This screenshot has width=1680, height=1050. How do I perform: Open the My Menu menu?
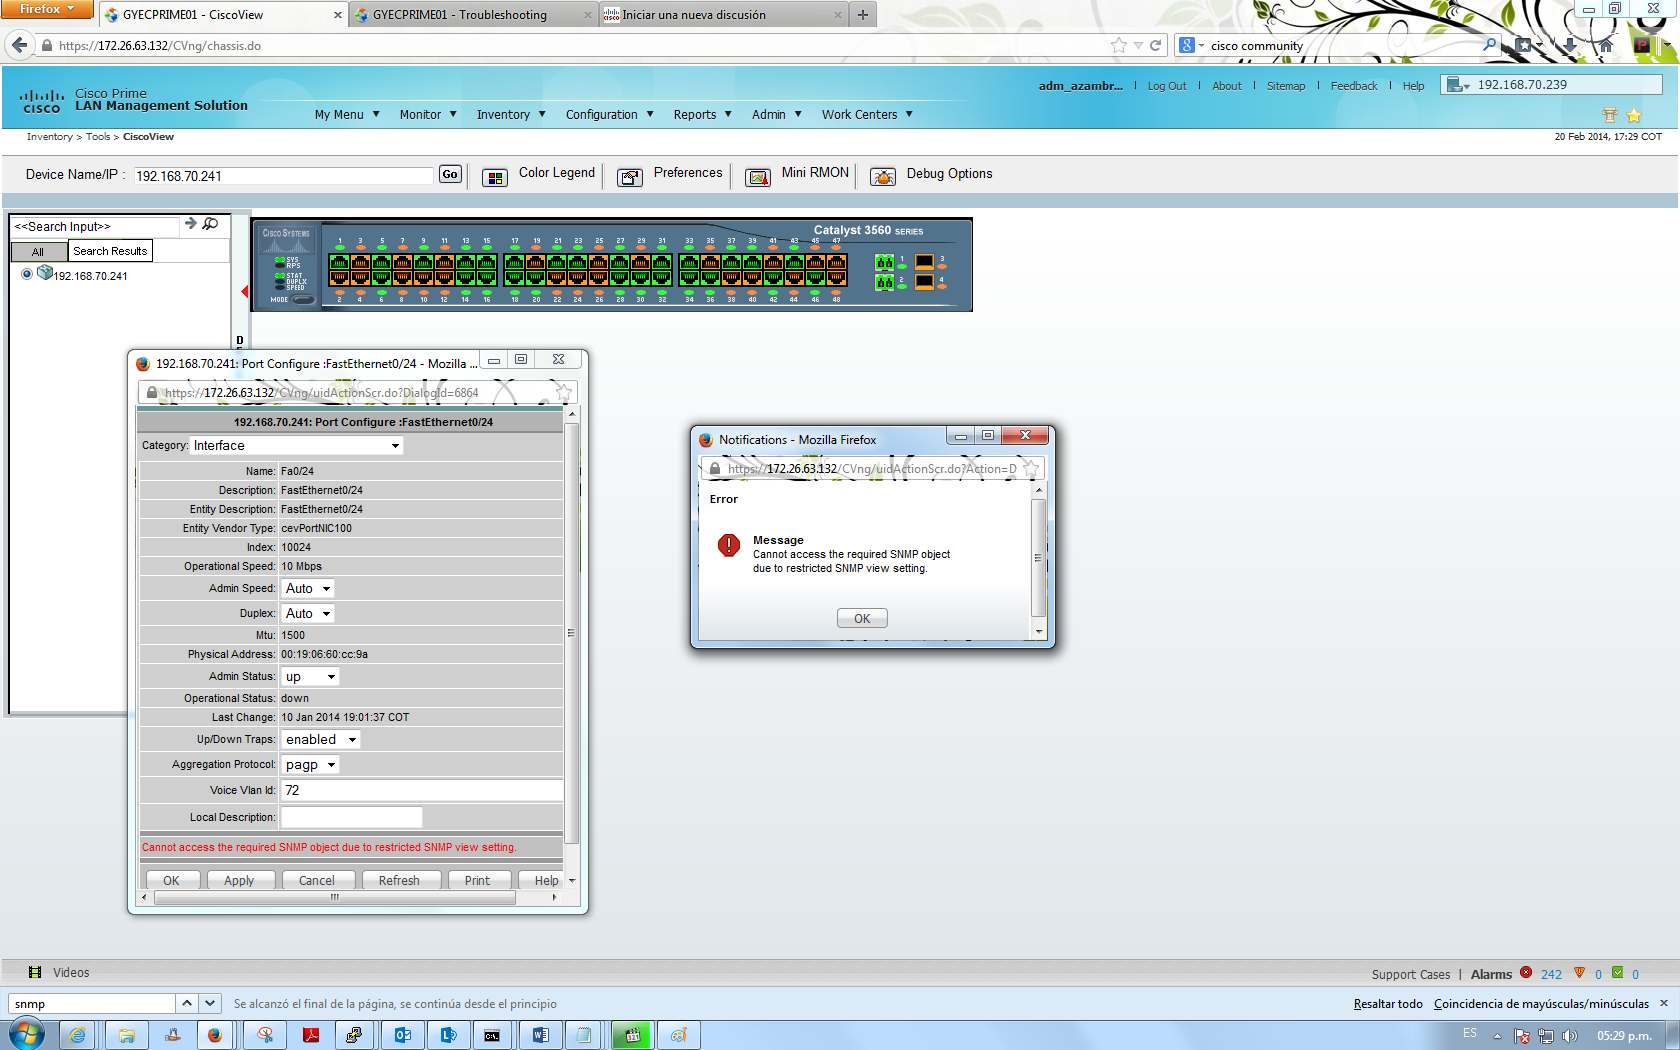click(x=347, y=115)
